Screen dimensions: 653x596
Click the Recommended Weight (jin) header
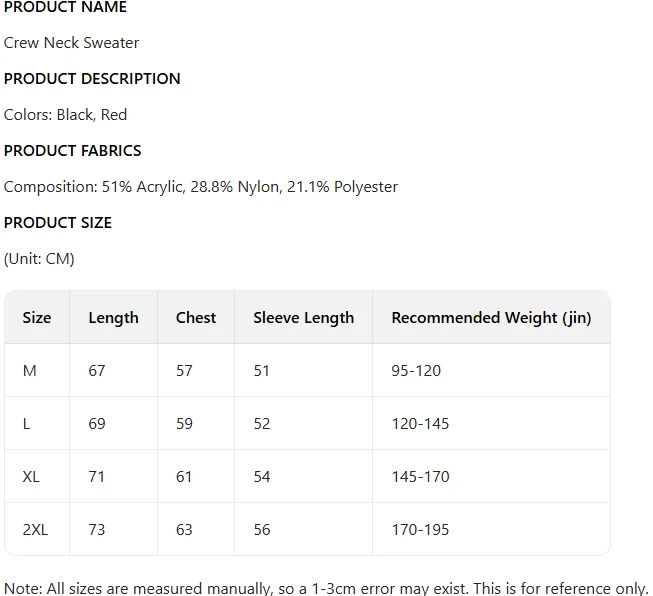coord(491,318)
